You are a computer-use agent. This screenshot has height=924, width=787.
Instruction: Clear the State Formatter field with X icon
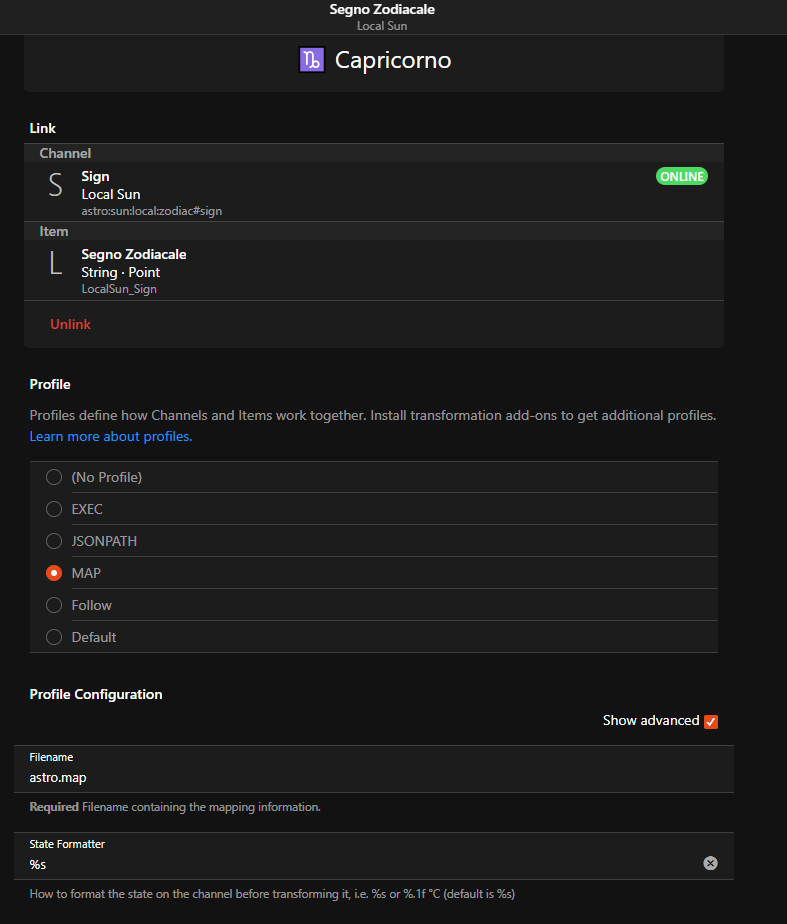pyautogui.click(x=710, y=863)
